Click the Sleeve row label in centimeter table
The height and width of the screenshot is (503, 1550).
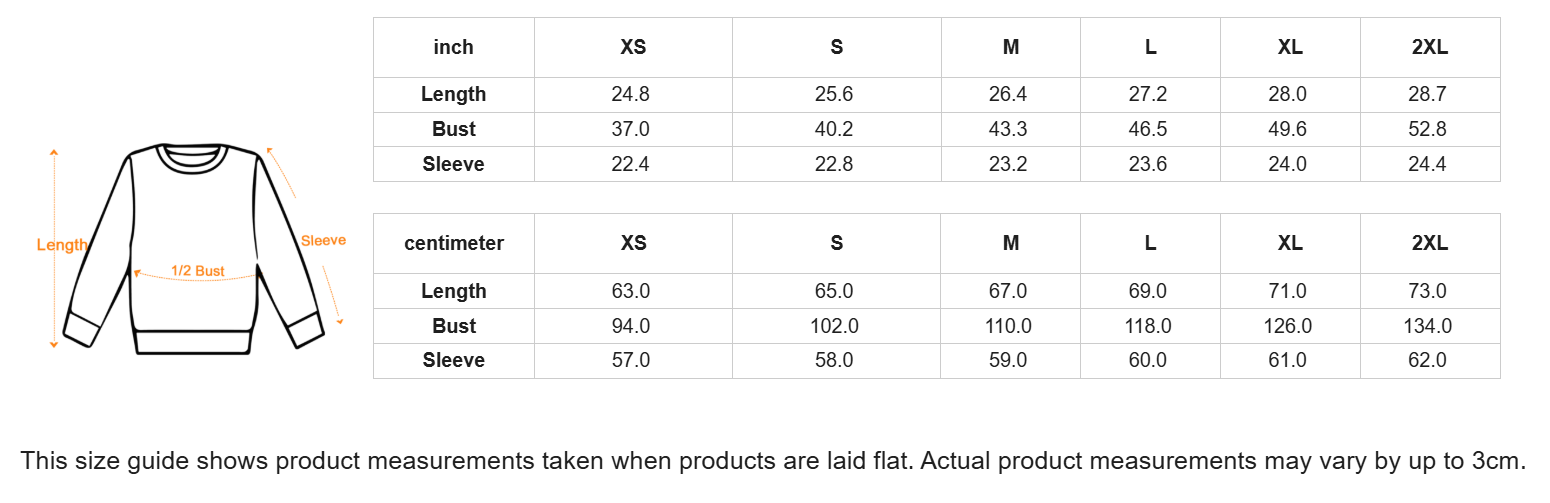click(453, 360)
